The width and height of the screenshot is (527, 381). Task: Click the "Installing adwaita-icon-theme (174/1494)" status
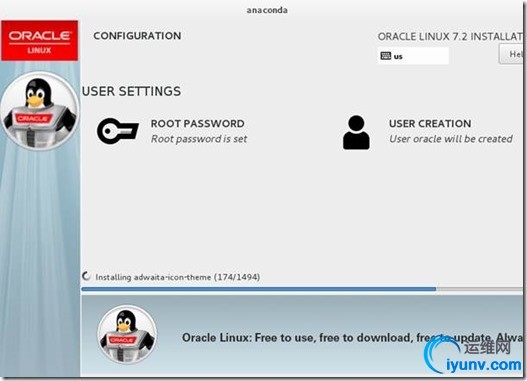[x=177, y=277]
